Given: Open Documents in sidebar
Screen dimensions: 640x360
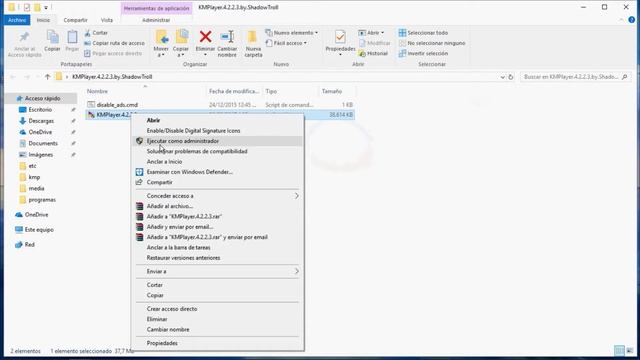Looking at the screenshot, I should point(43,143).
